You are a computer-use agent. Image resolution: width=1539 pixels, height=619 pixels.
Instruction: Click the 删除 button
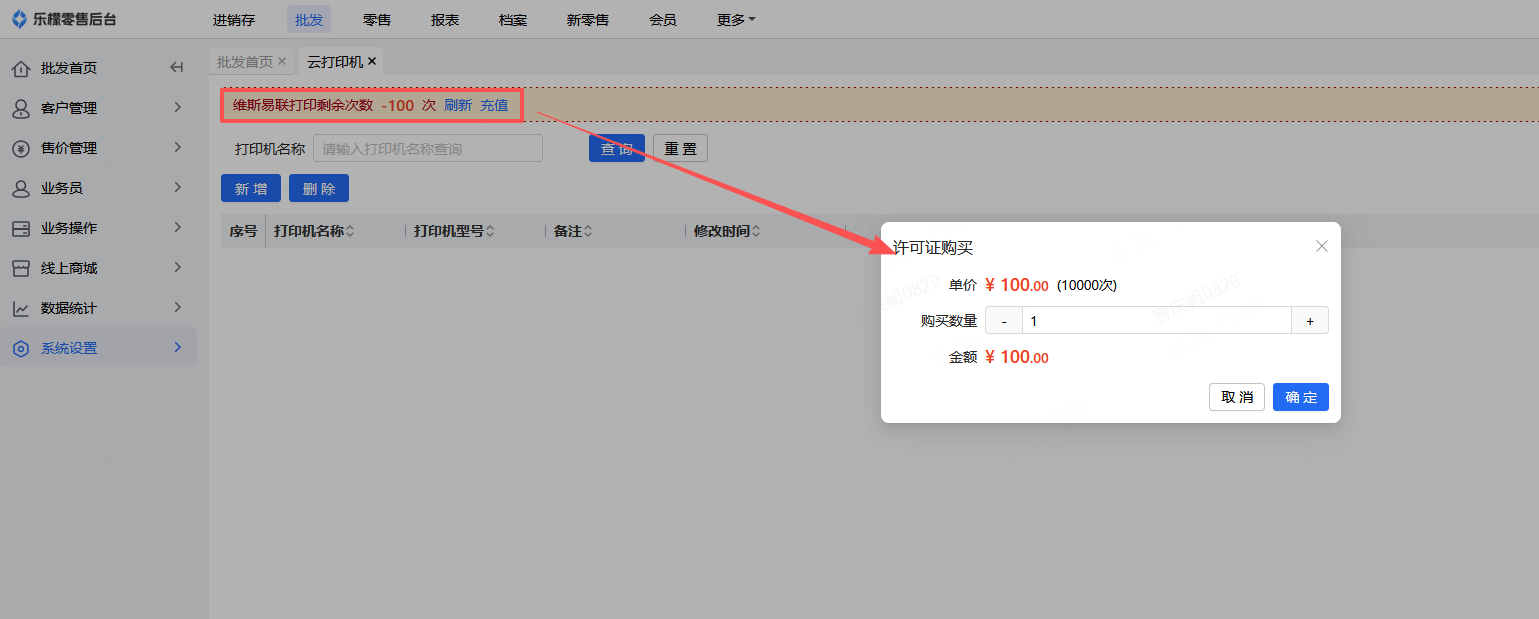coord(319,188)
